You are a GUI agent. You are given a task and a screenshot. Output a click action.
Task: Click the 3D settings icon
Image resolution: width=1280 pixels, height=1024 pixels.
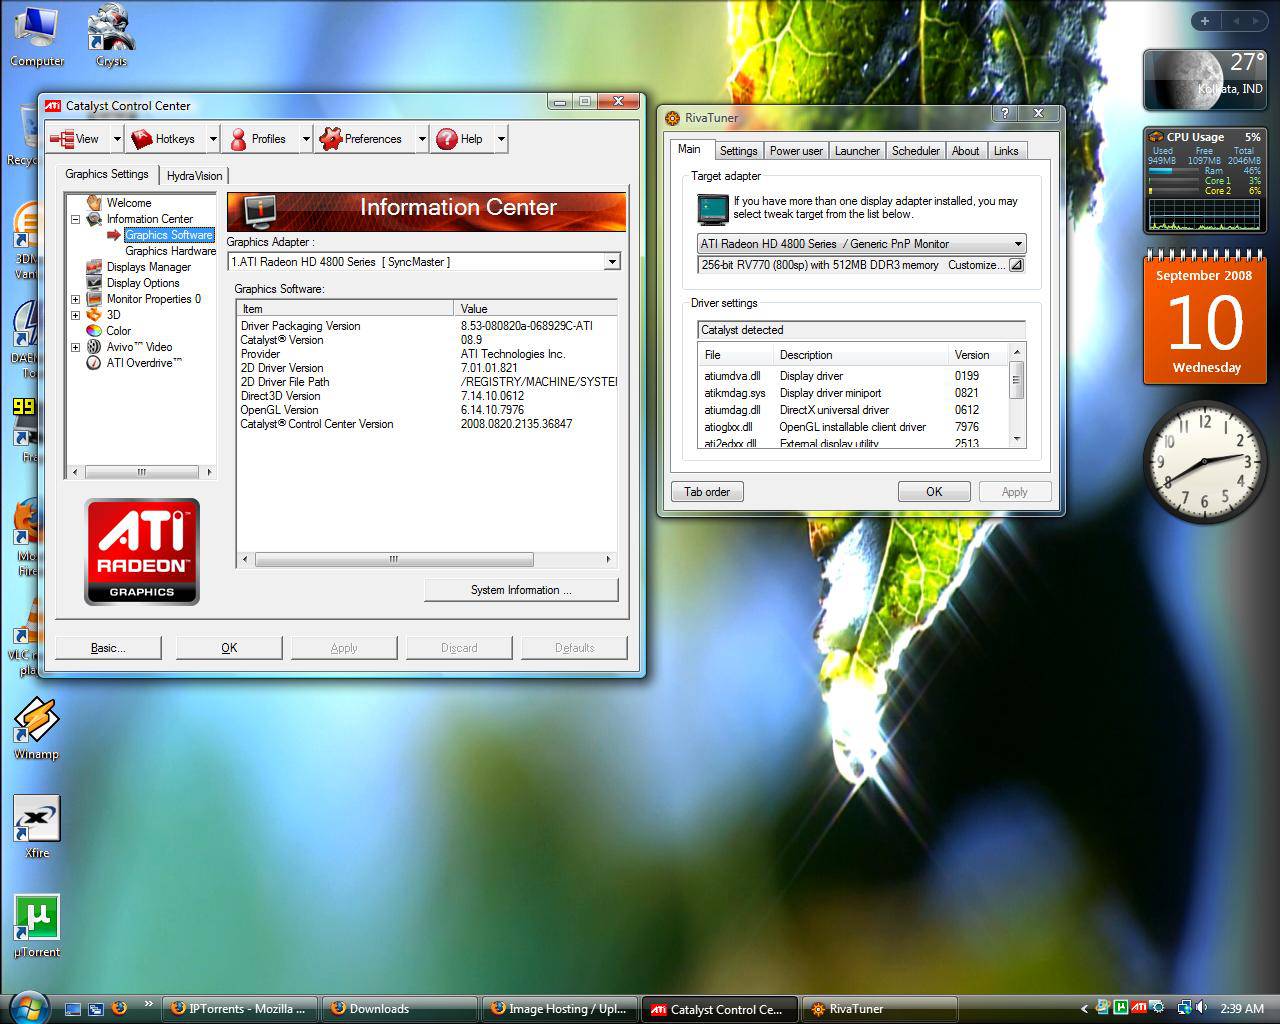pos(94,315)
